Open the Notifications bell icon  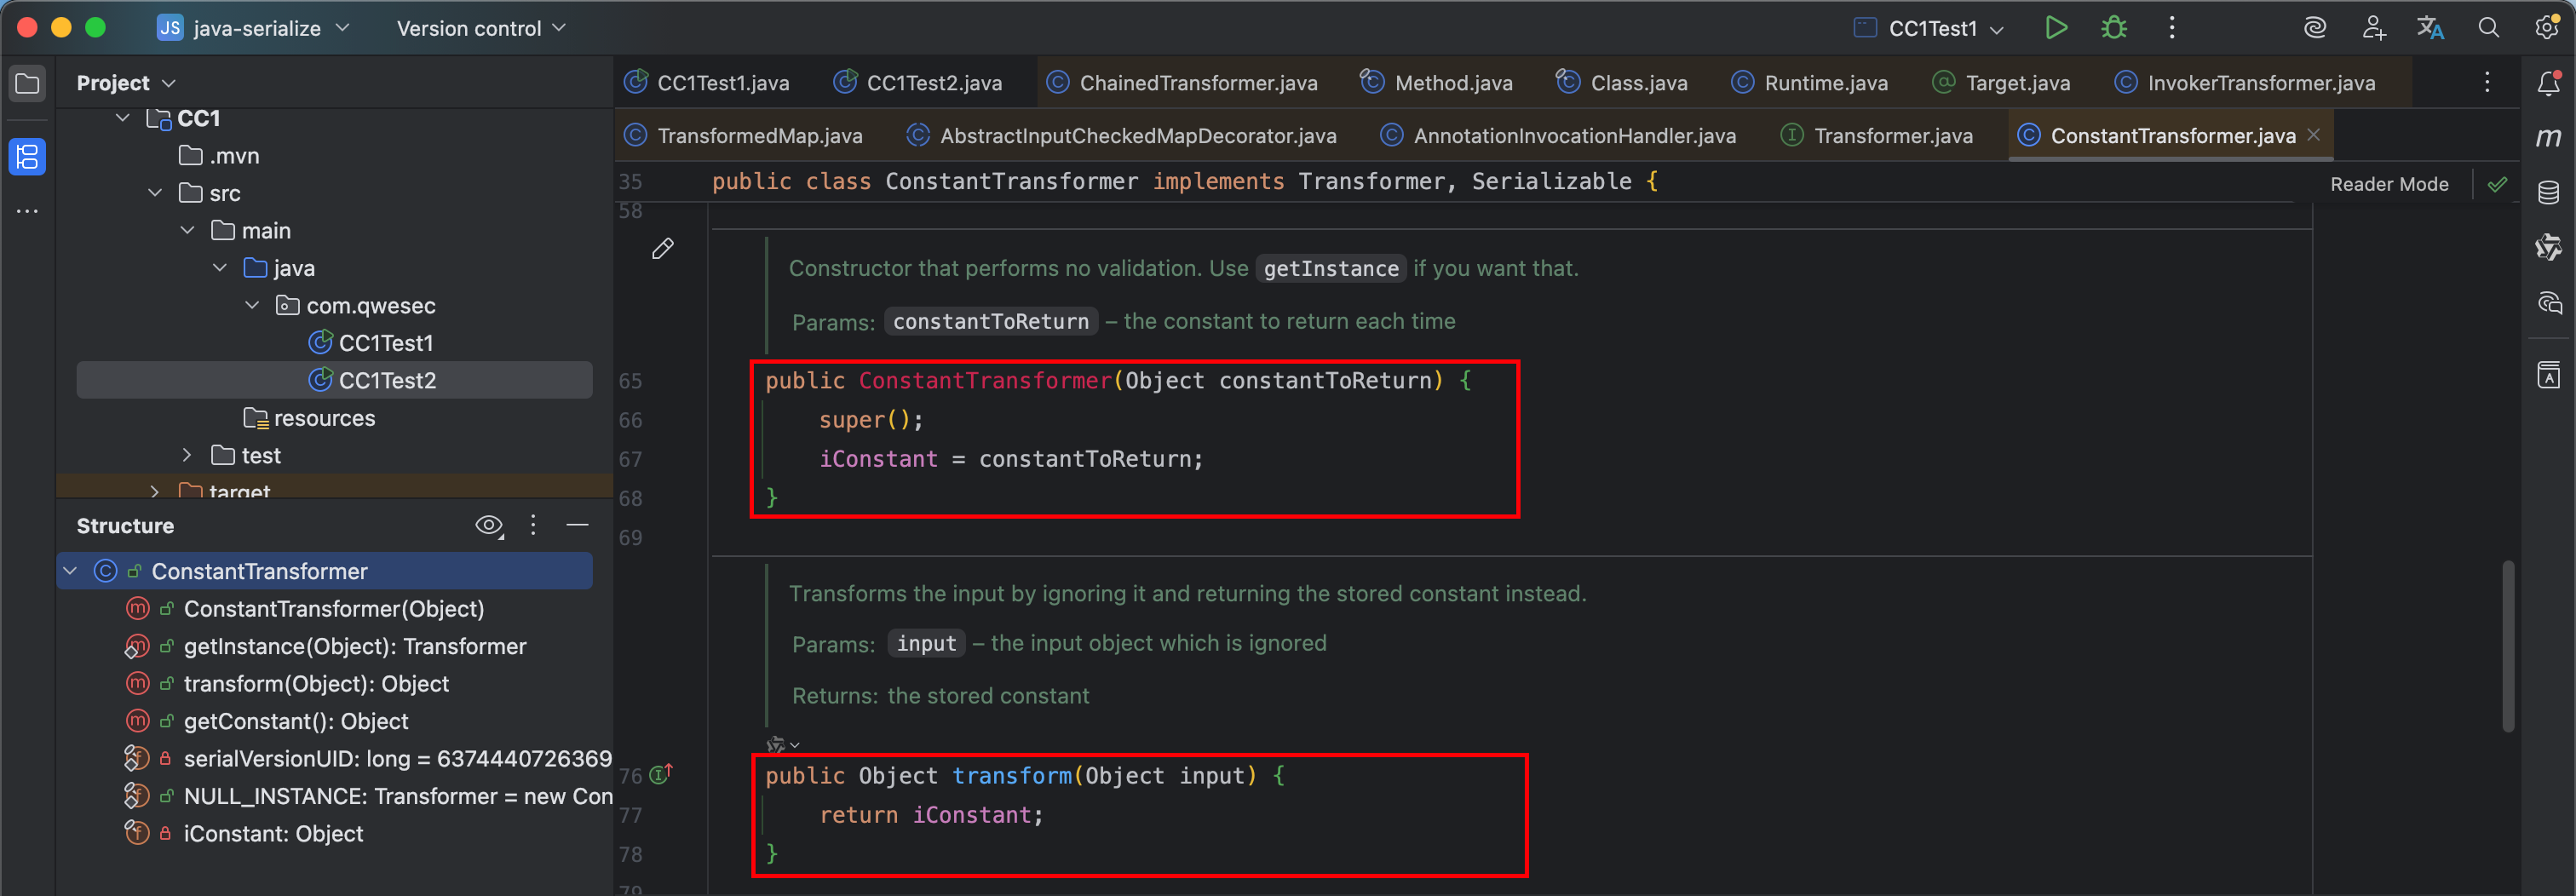click(2548, 84)
